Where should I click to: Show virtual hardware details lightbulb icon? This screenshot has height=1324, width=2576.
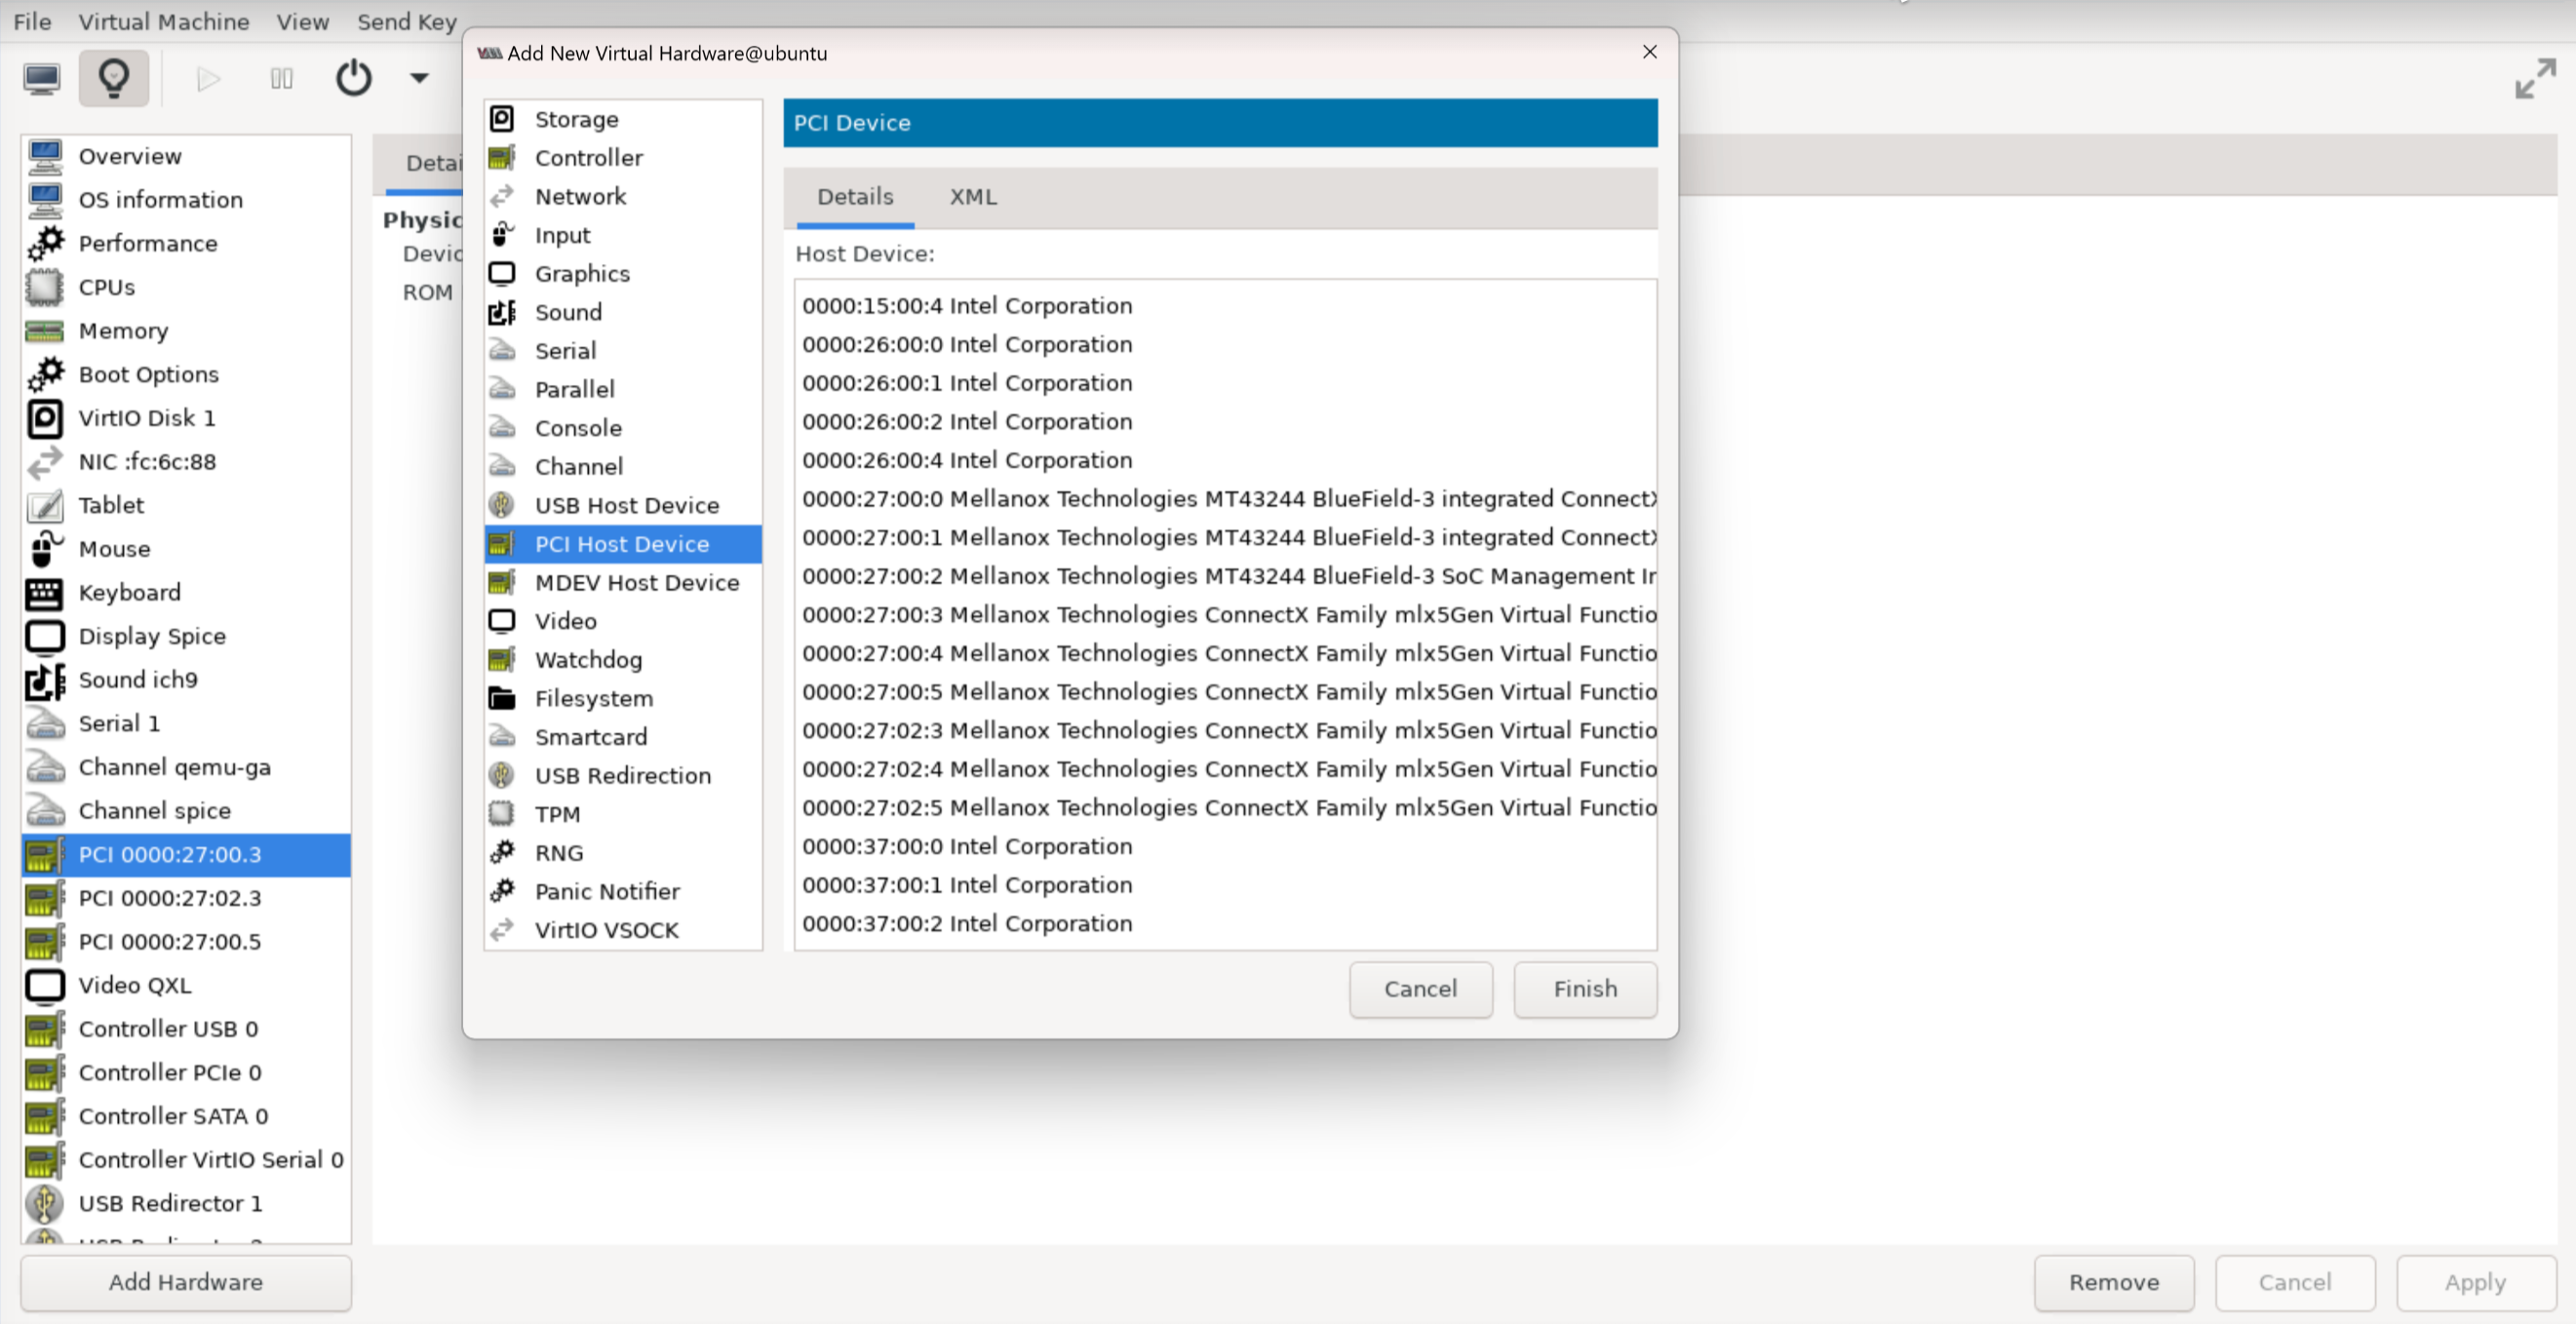pos(114,78)
